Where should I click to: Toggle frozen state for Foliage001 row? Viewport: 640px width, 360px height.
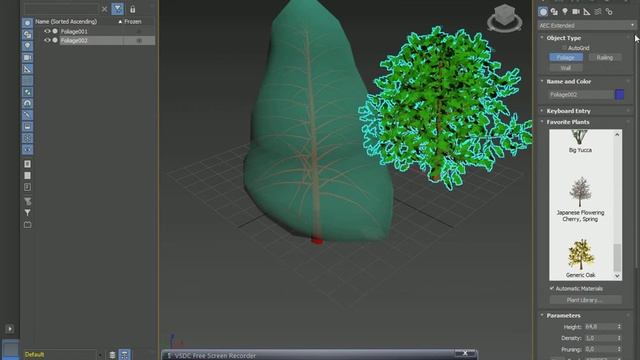pos(139,31)
